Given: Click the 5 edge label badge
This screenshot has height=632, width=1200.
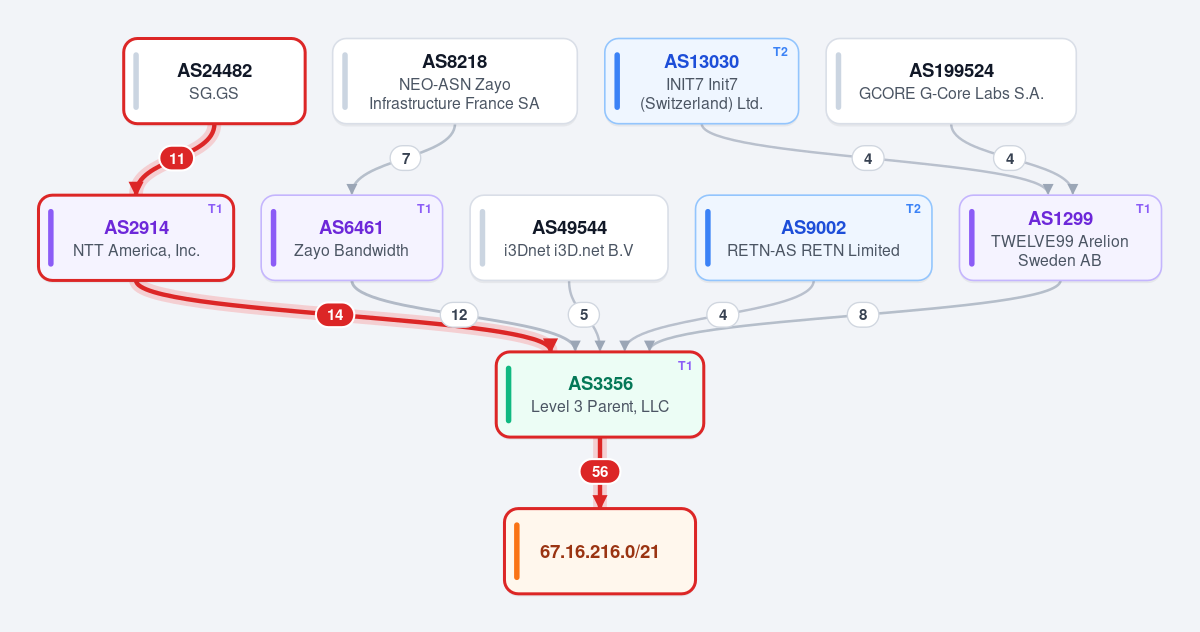Looking at the screenshot, I should click(583, 315).
